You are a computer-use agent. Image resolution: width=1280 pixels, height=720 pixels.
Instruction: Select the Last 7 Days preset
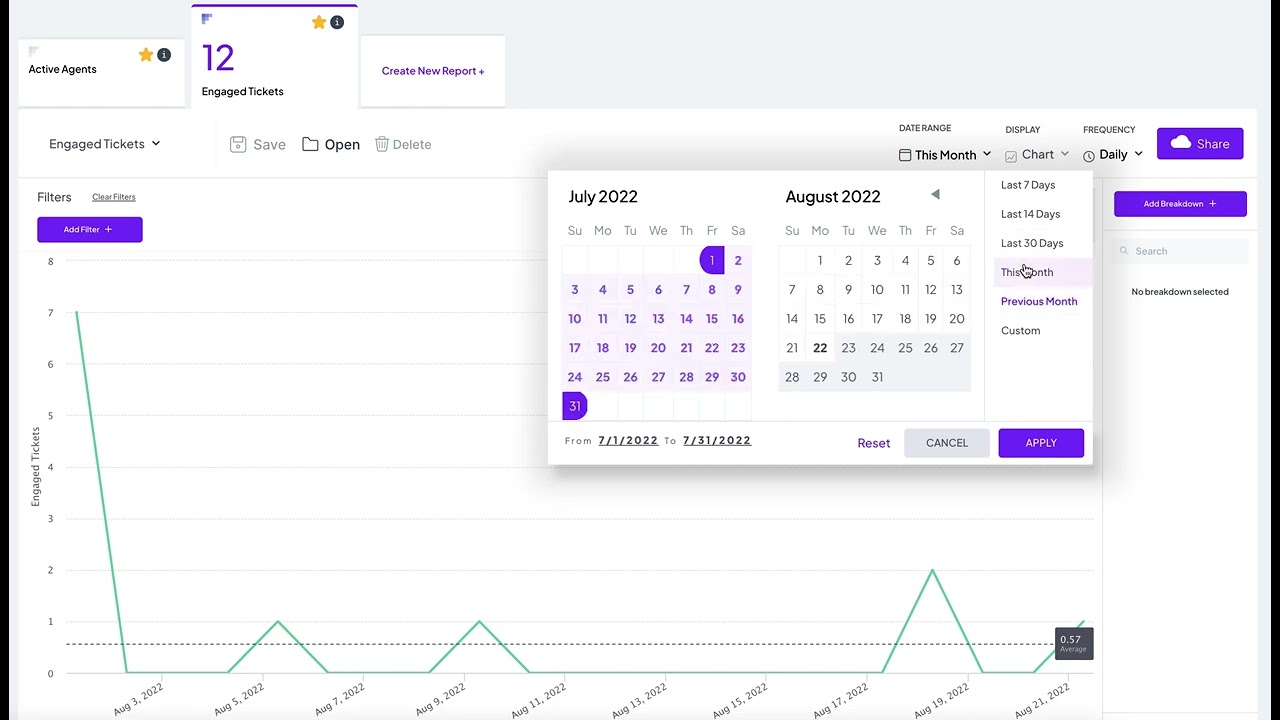pos(1028,185)
